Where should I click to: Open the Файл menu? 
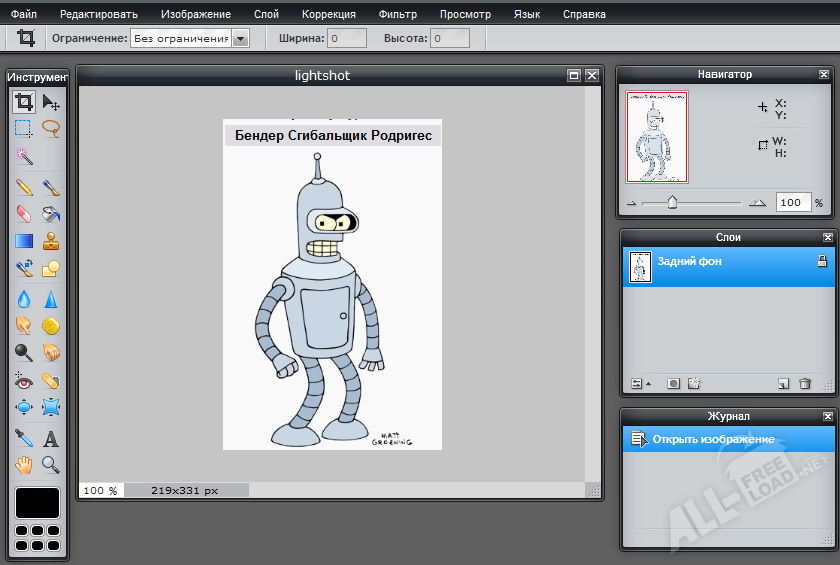pos(24,15)
